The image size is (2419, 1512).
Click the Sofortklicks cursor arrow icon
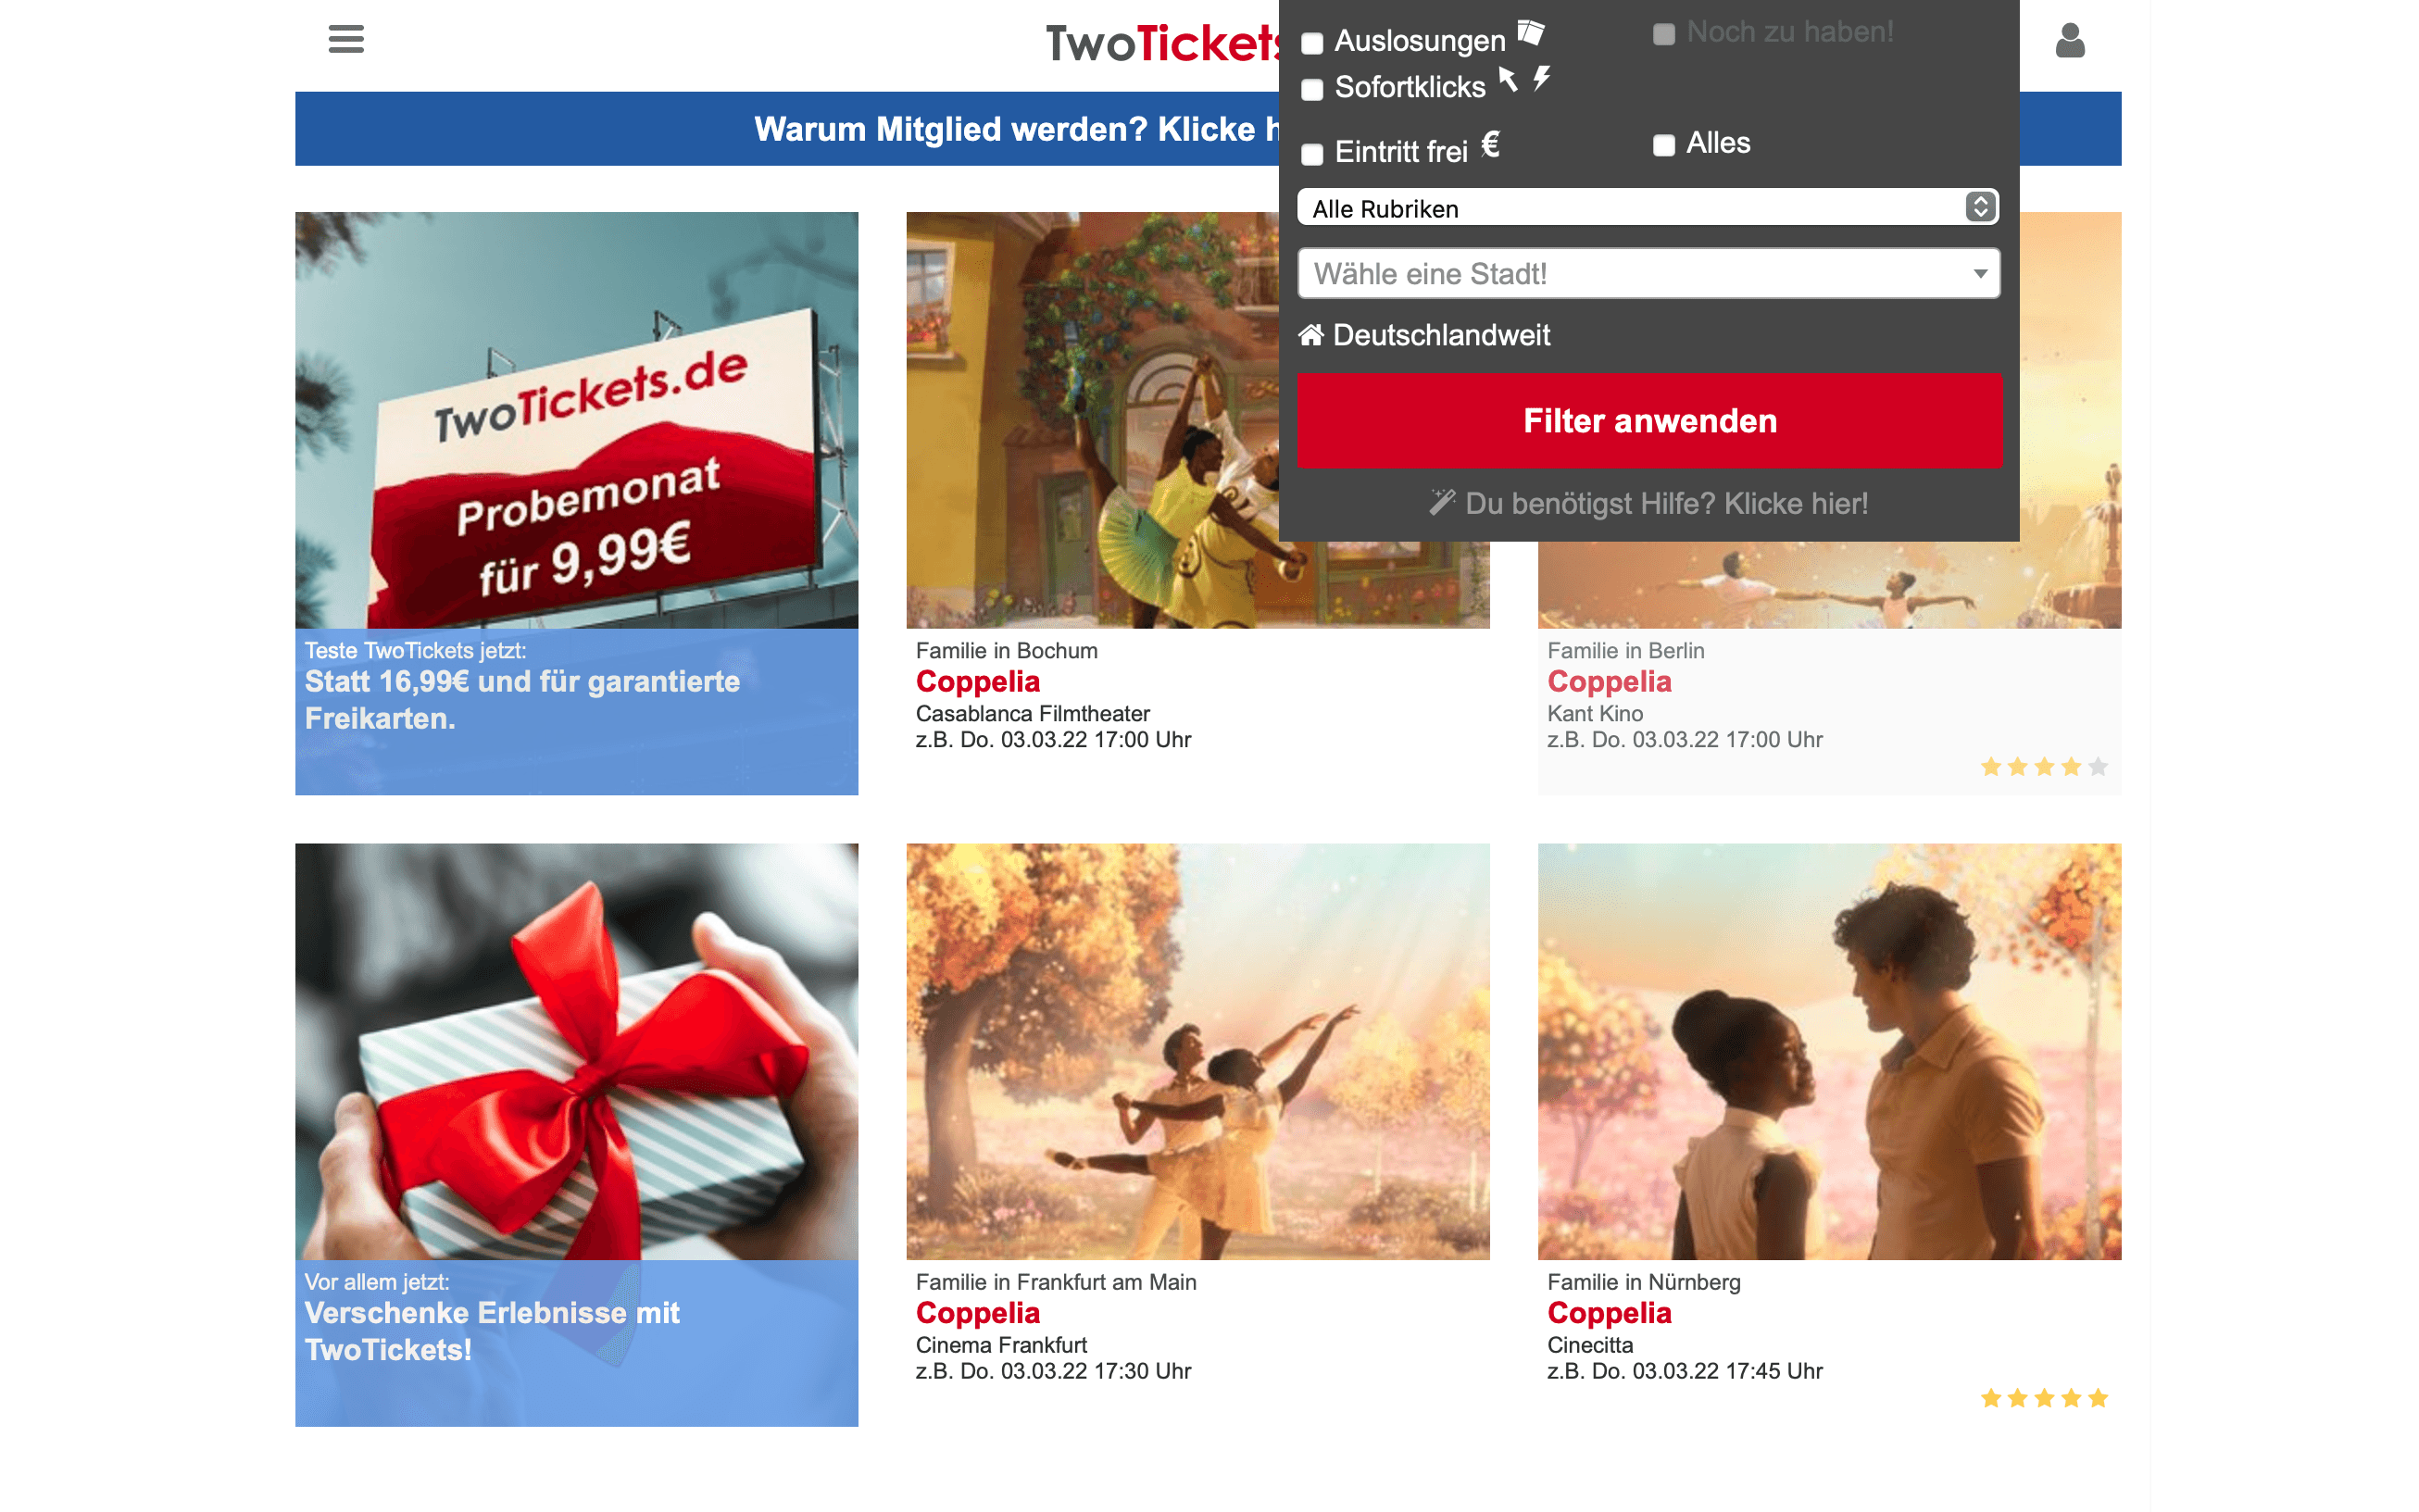coord(1508,78)
